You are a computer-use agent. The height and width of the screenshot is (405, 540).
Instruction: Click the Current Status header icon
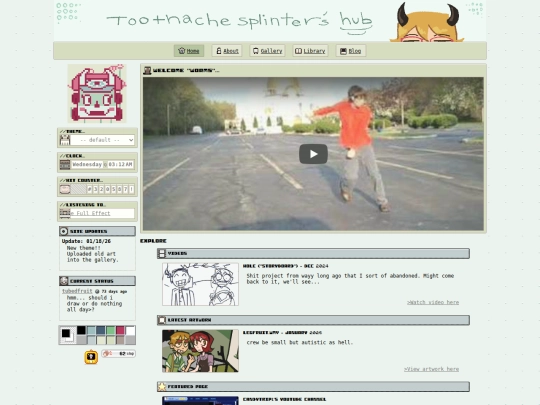tap(64, 281)
